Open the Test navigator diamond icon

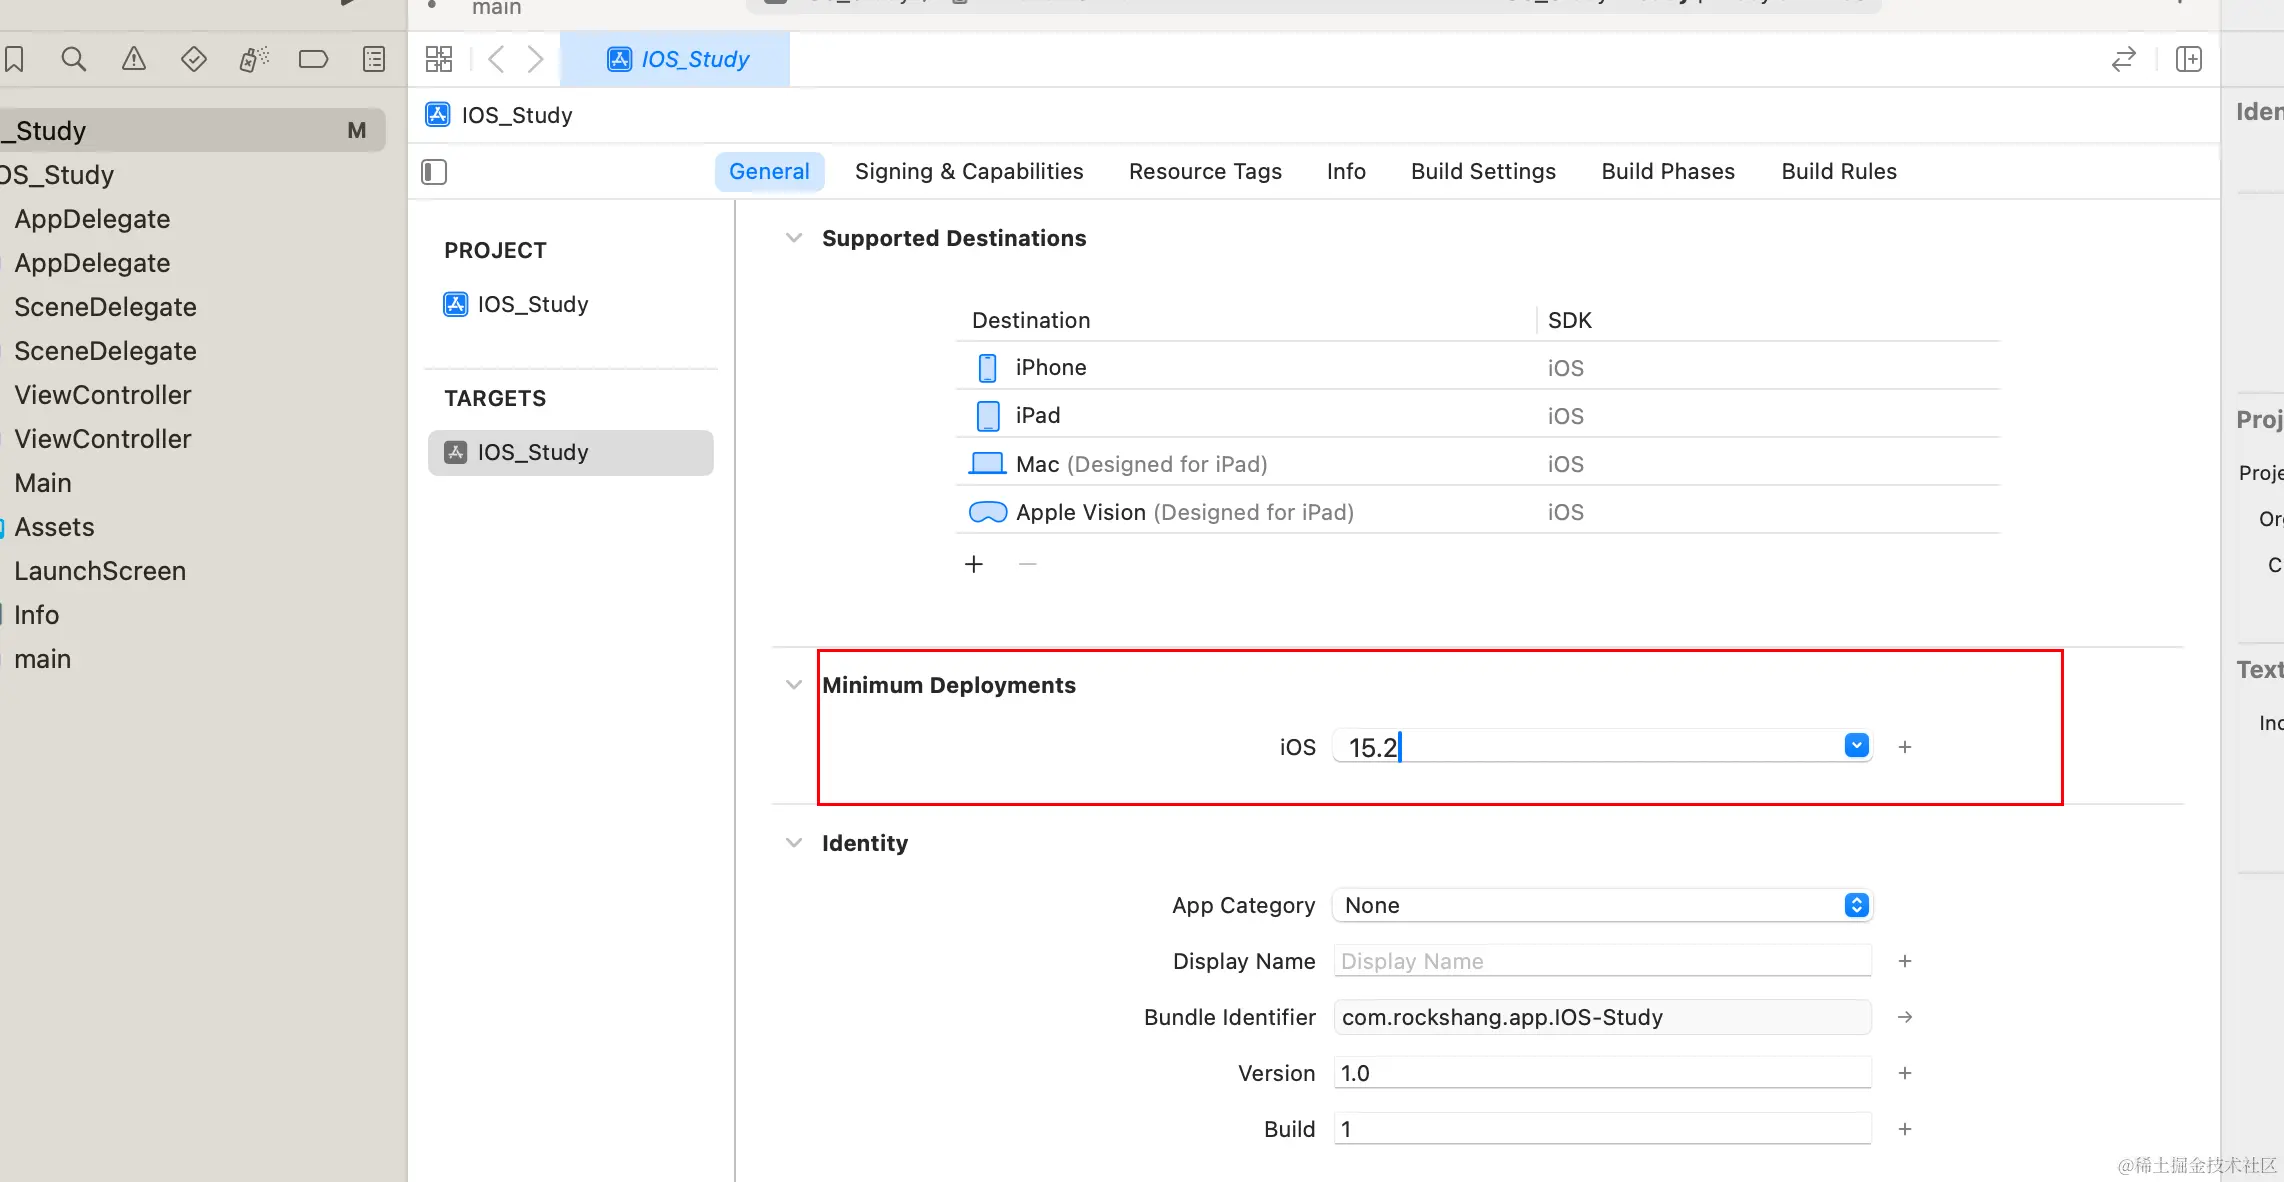tap(193, 60)
